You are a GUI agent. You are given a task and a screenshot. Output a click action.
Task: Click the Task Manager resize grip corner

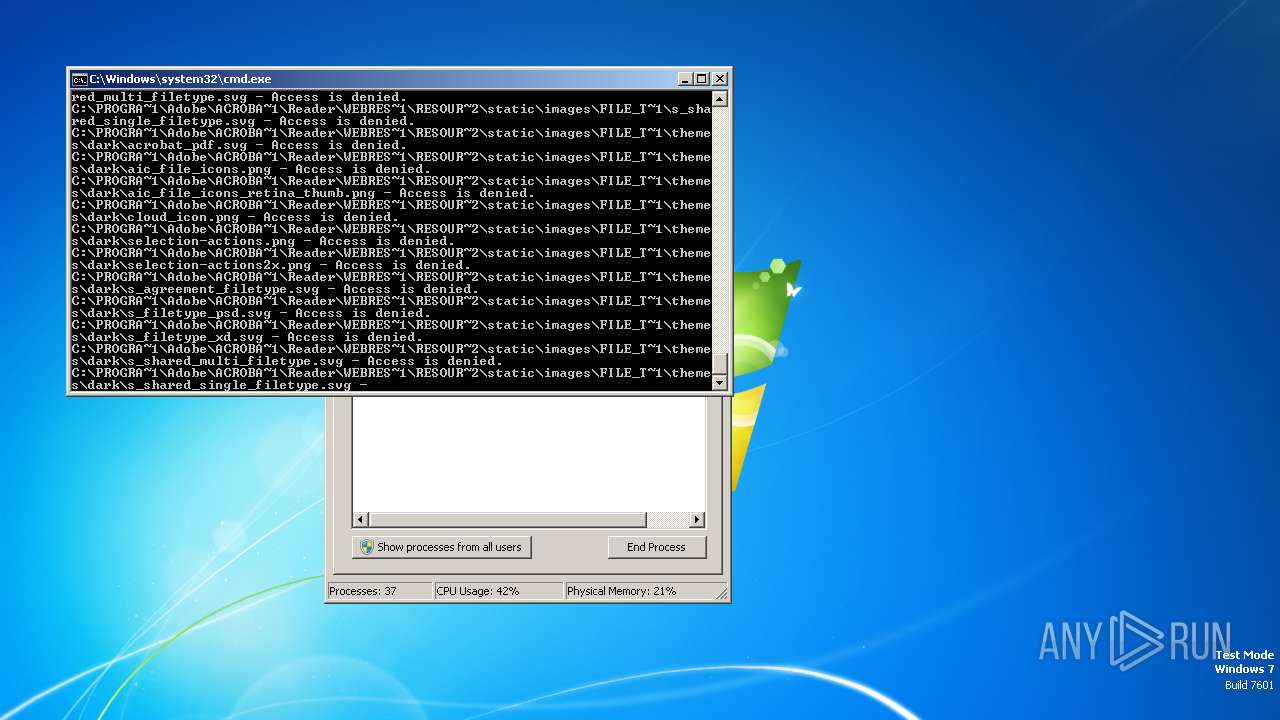click(x=721, y=593)
